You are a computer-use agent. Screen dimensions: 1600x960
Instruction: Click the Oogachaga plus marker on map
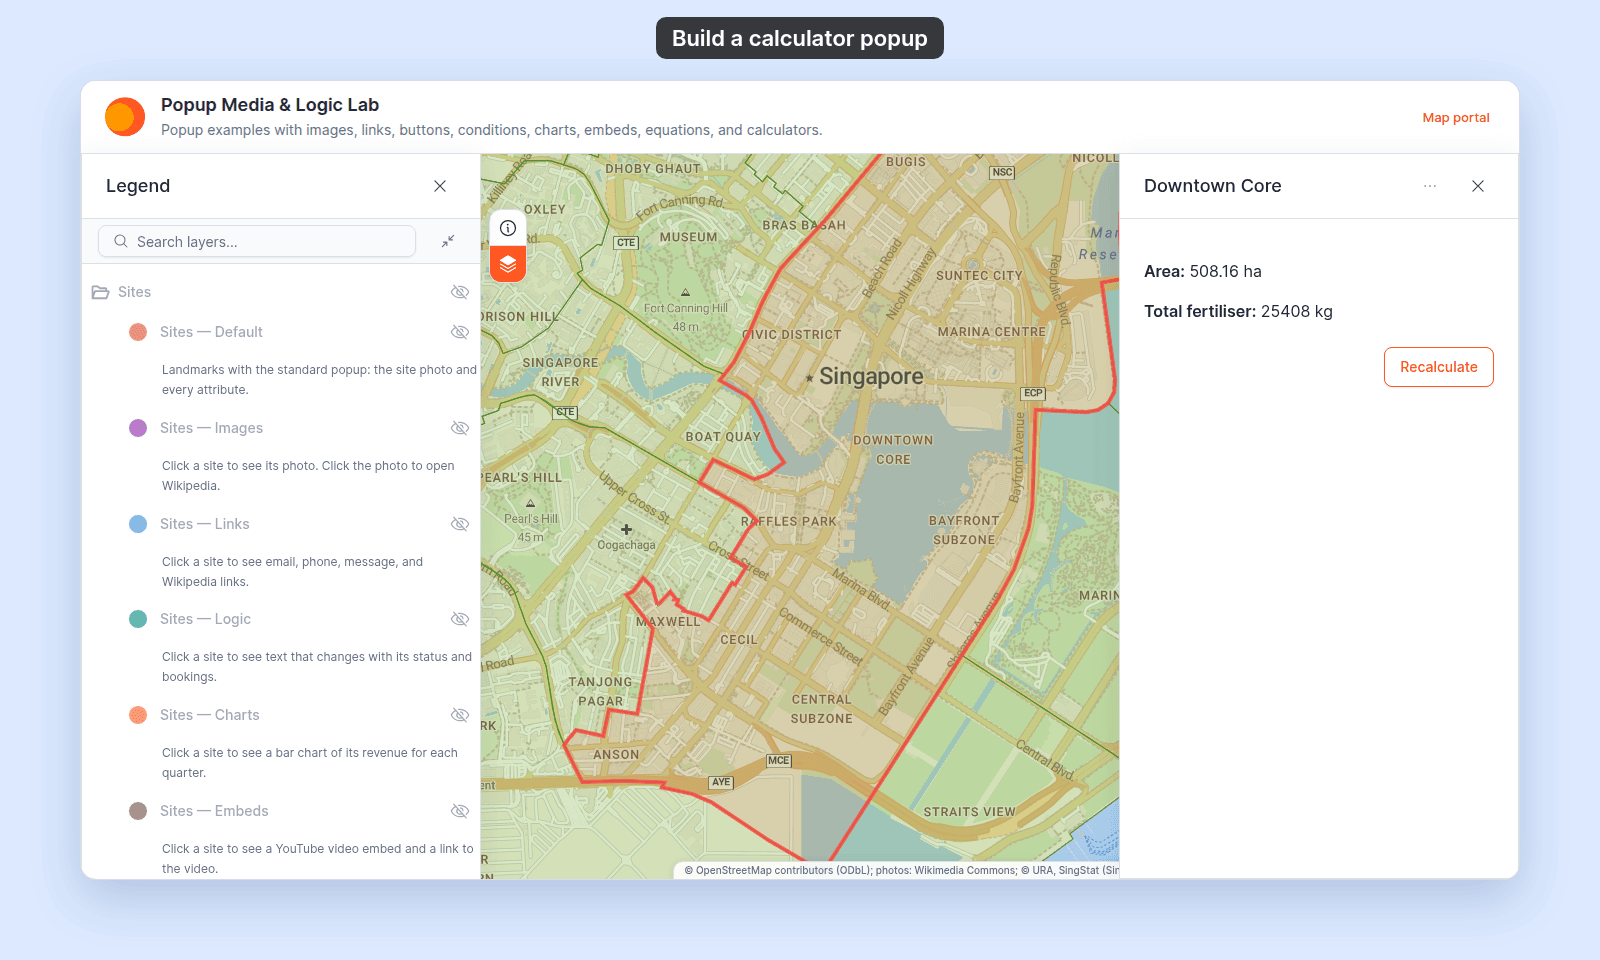click(626, 529)
